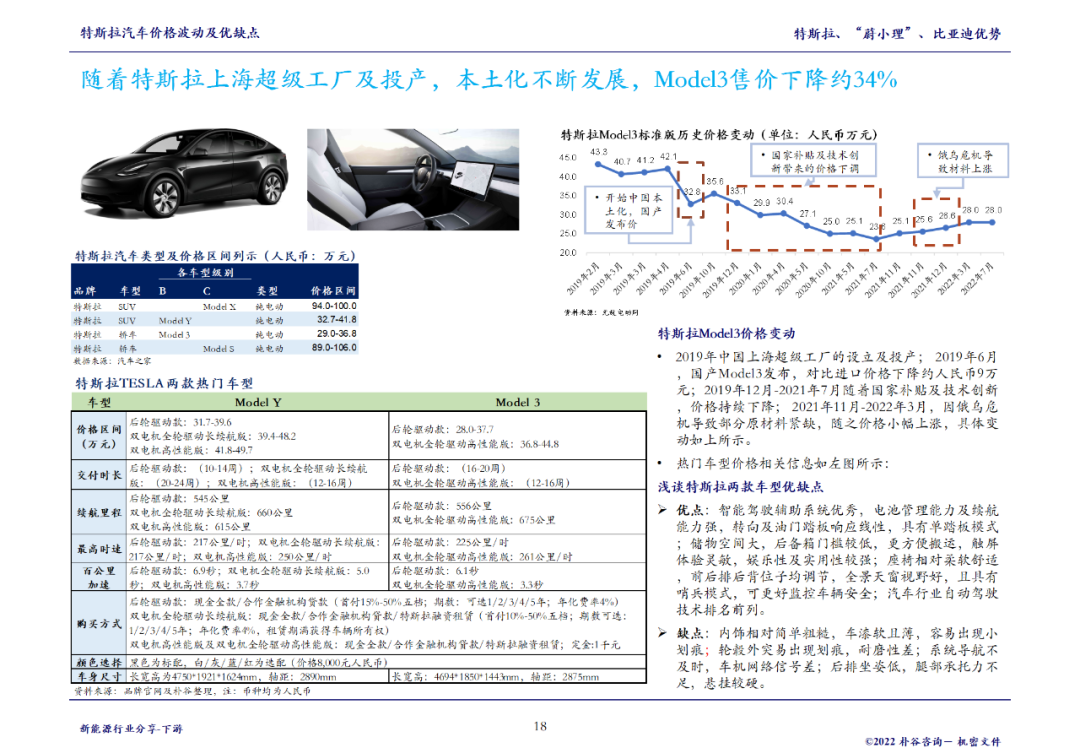Click the 43.3 data label on the chart
Viewport: 1080px width, 748px height.
click(599, 152)
